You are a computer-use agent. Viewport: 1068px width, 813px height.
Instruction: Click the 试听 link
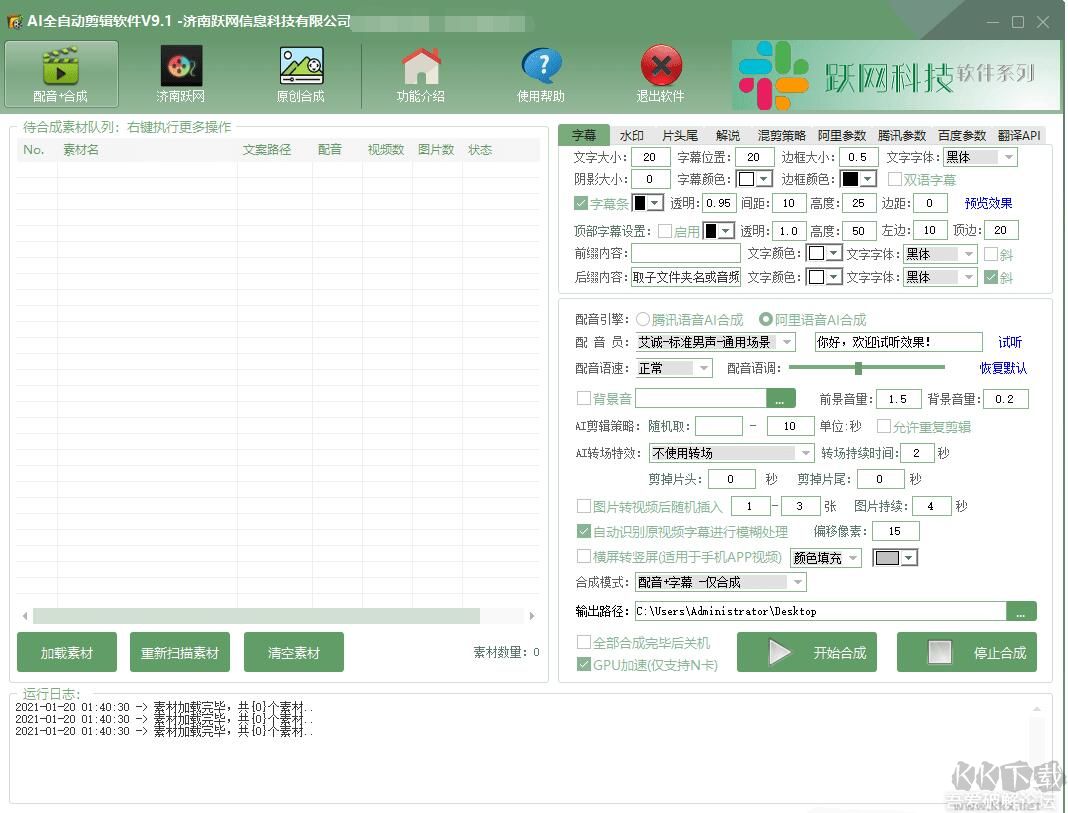1009,342
